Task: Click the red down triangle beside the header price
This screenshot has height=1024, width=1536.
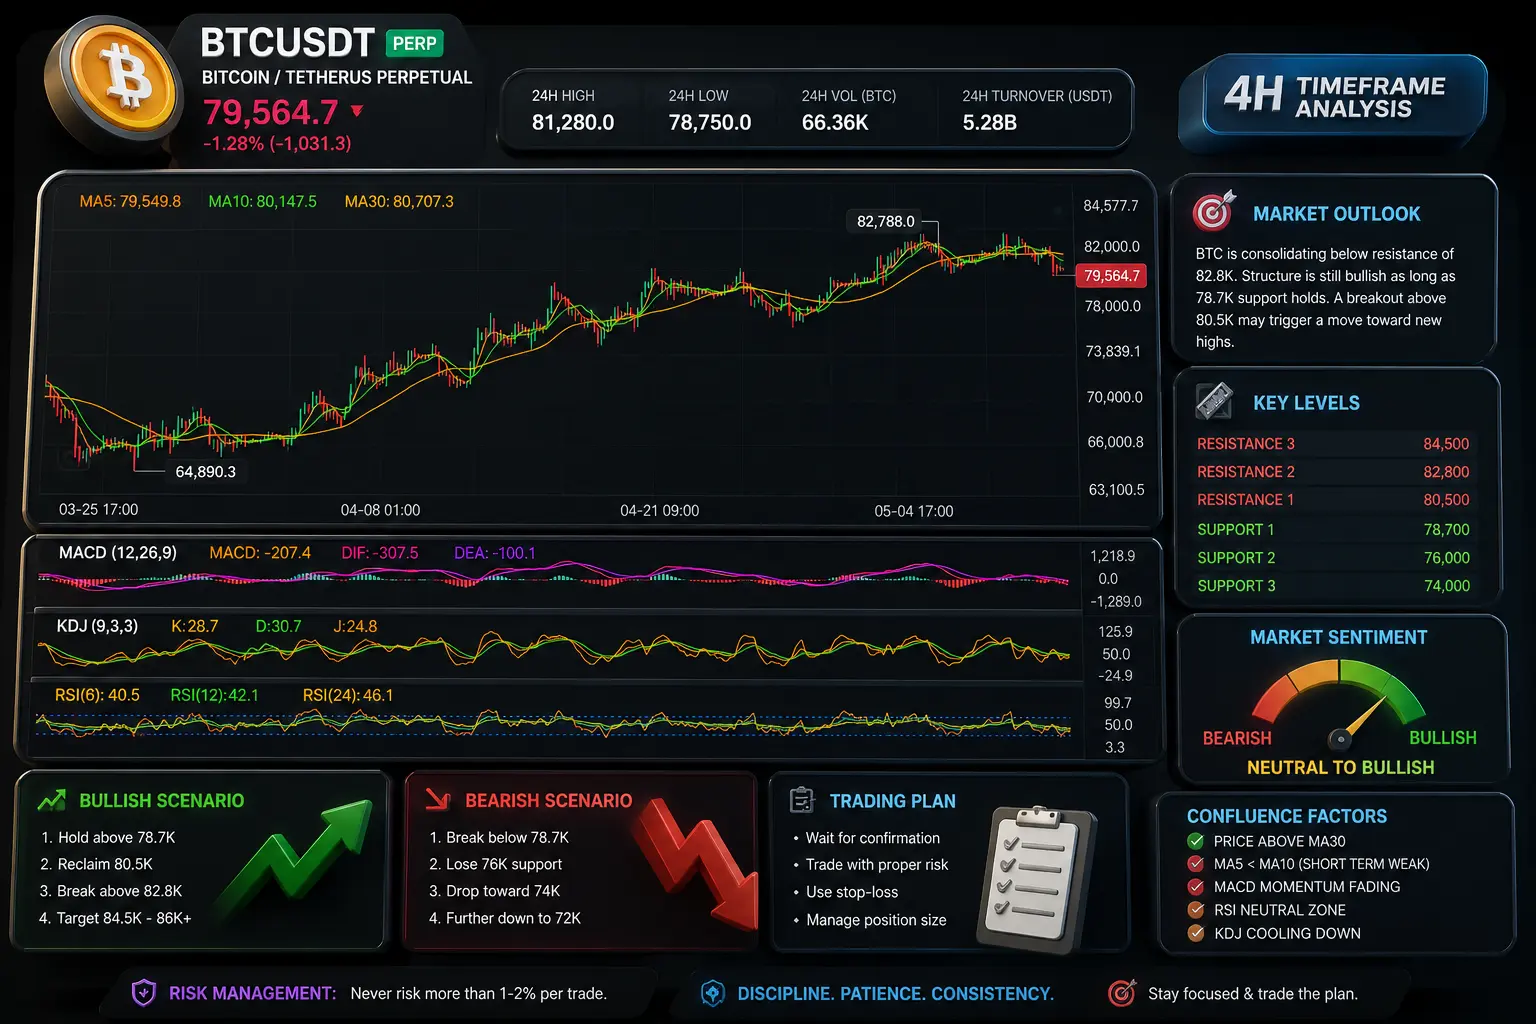Action: click(x=357, y=111)
